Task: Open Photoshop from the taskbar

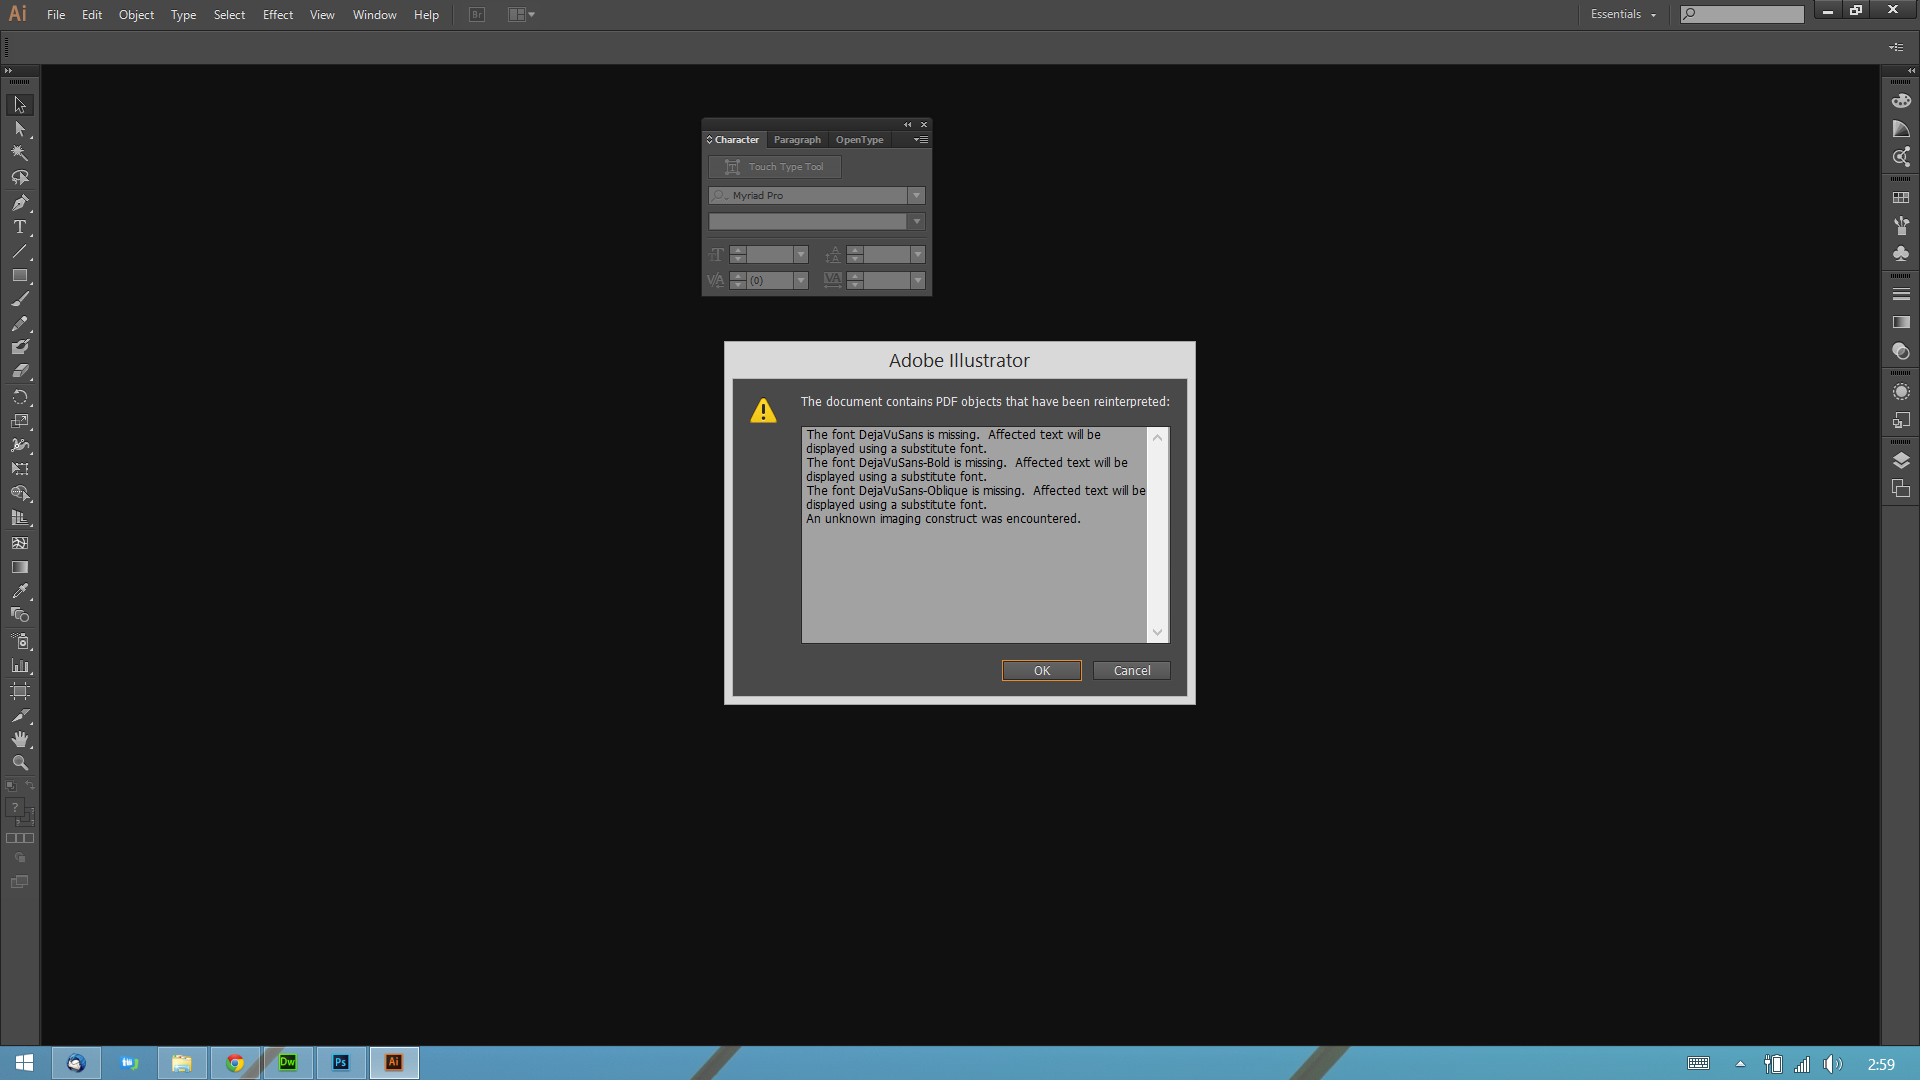Action: coord(341,1063)
